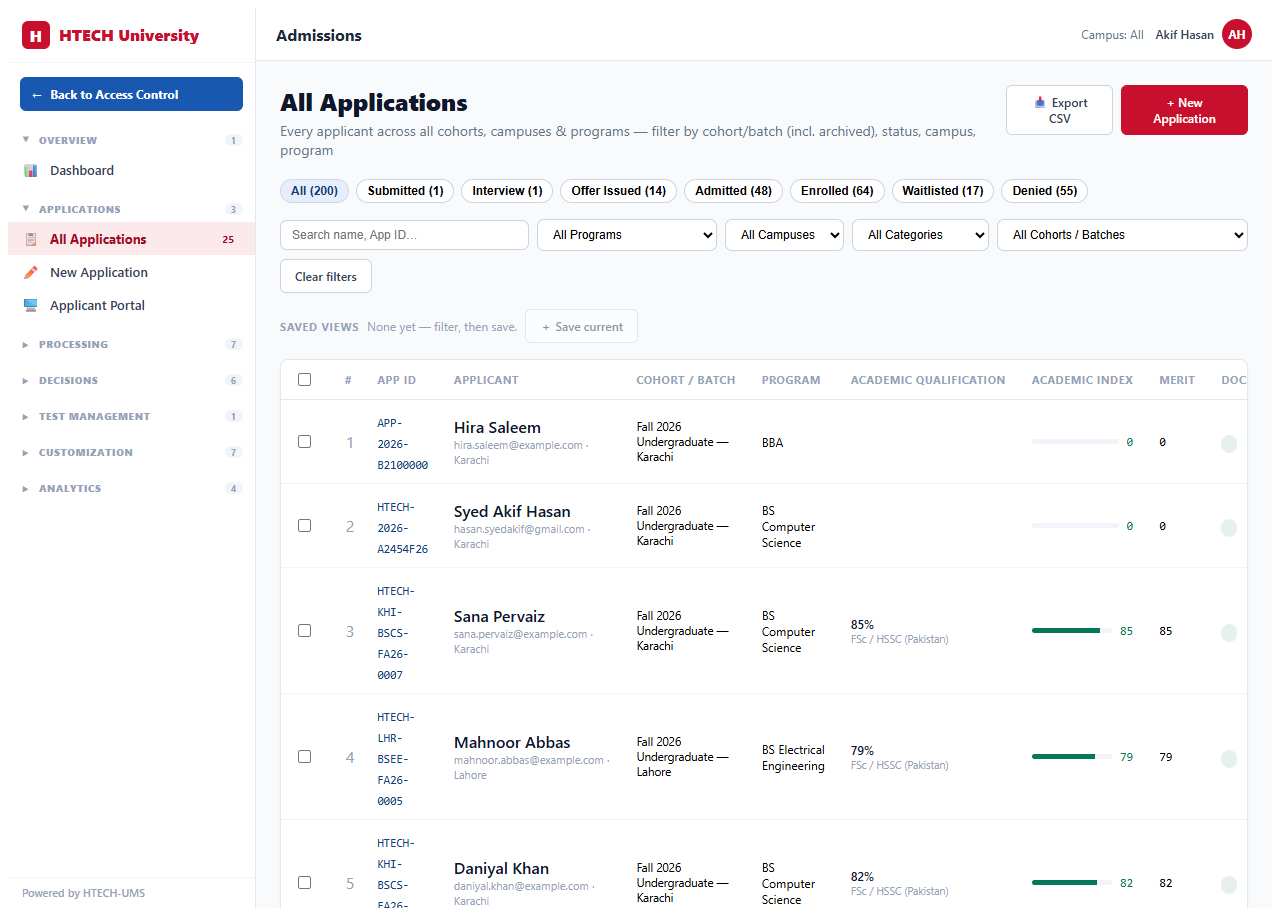Open applicant Hira Saleem's name link
This screenshot has height=916, width=1280.
[x=497, y=428]
